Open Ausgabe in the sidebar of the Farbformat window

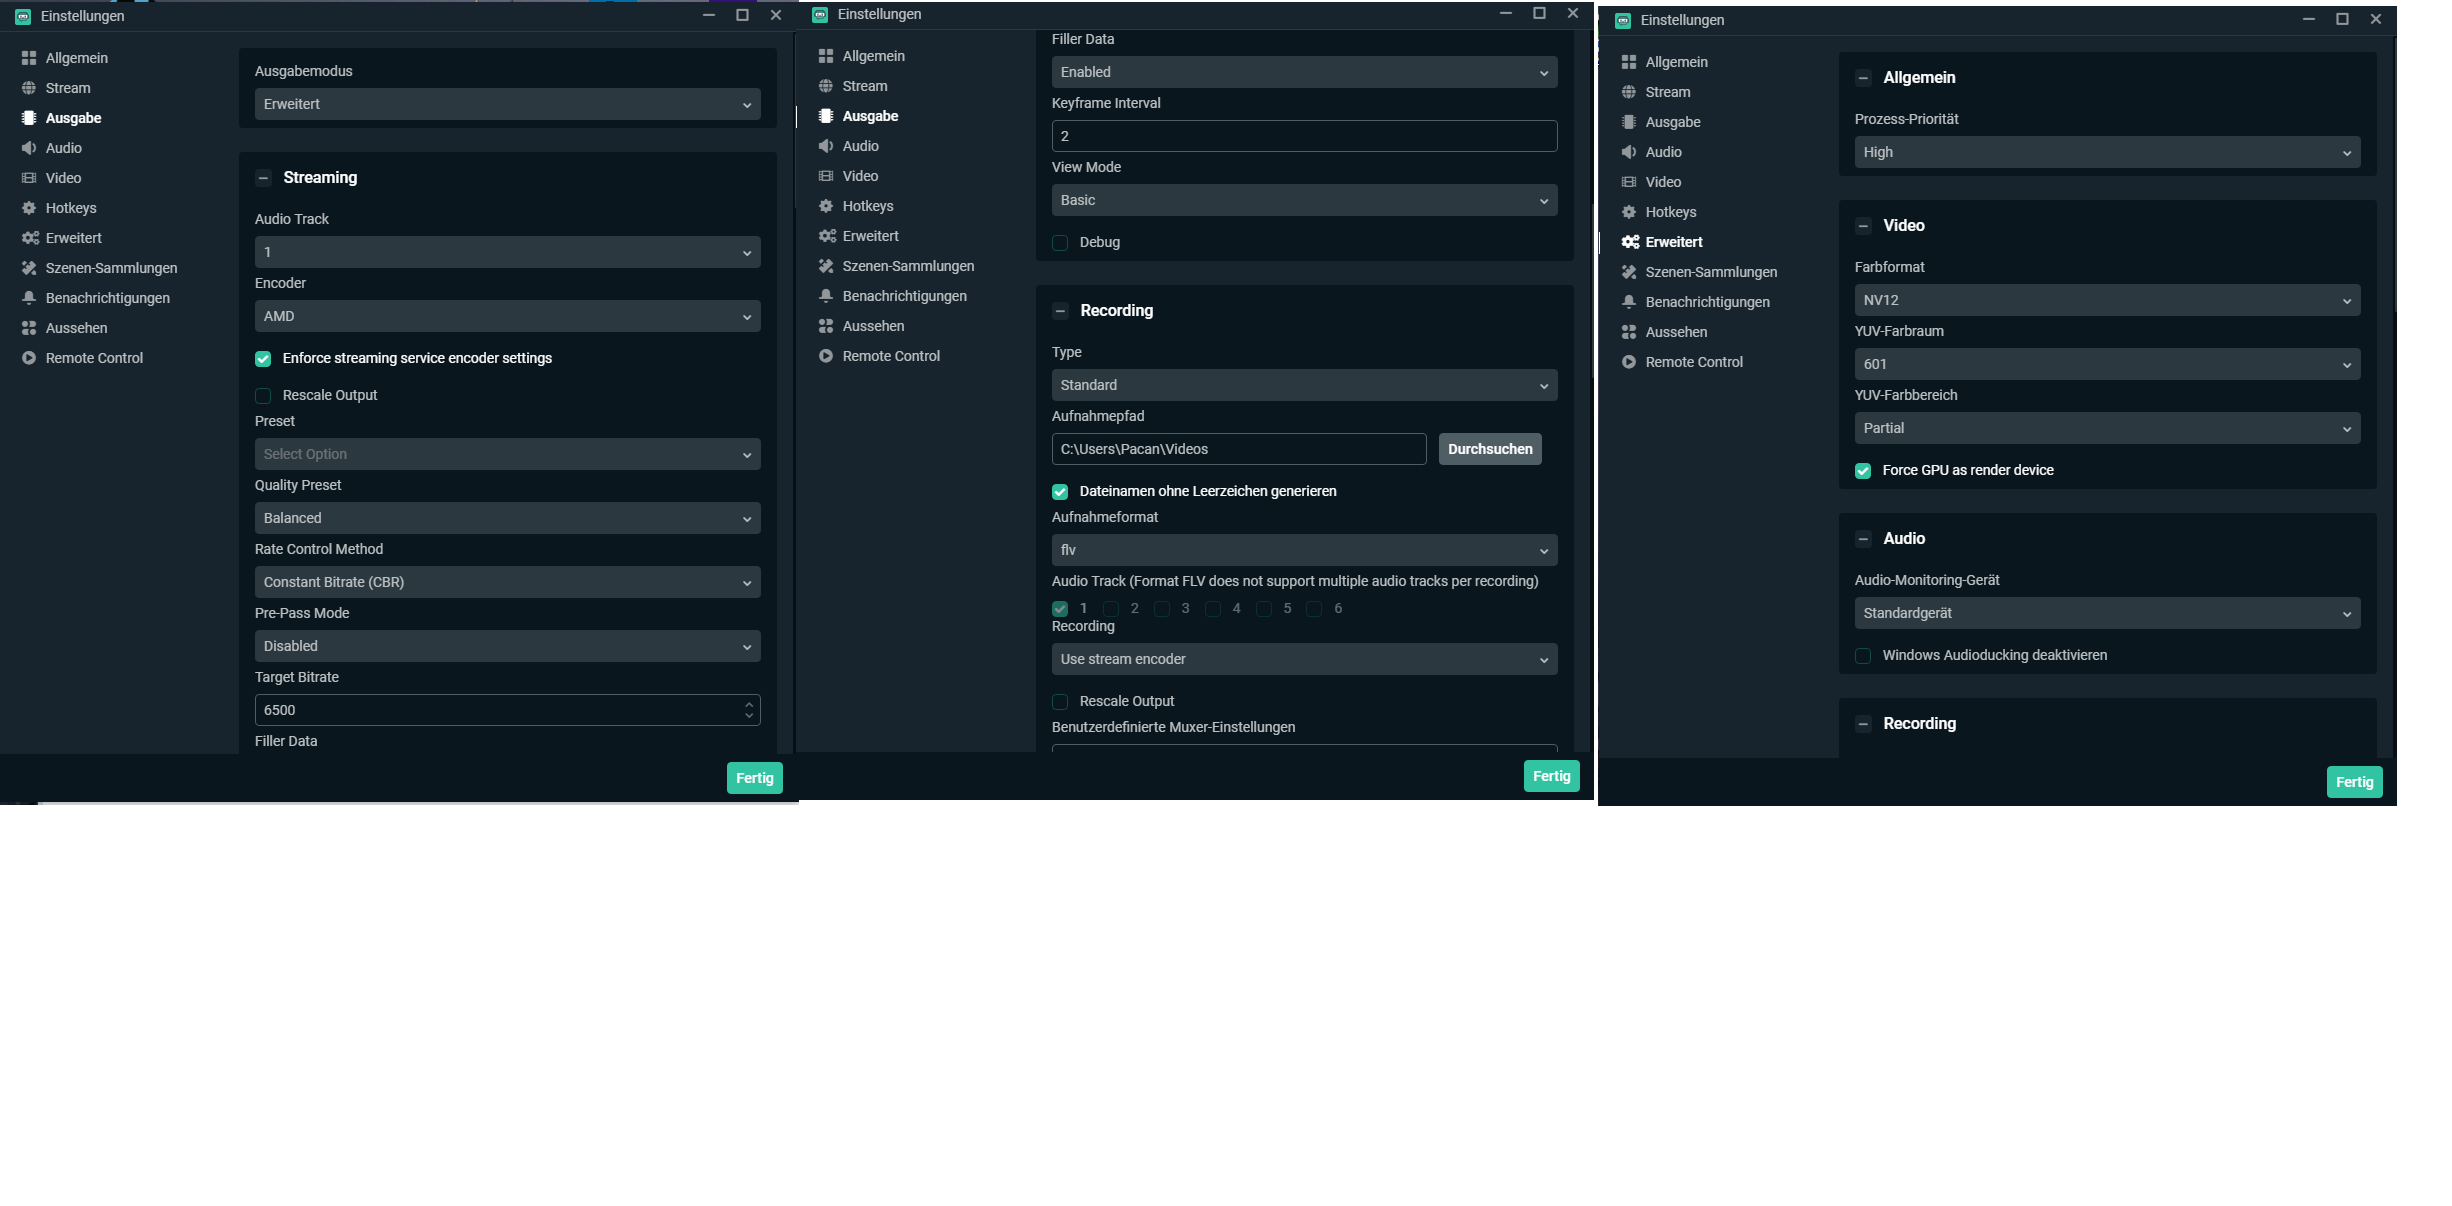(x=1672, y=122)
